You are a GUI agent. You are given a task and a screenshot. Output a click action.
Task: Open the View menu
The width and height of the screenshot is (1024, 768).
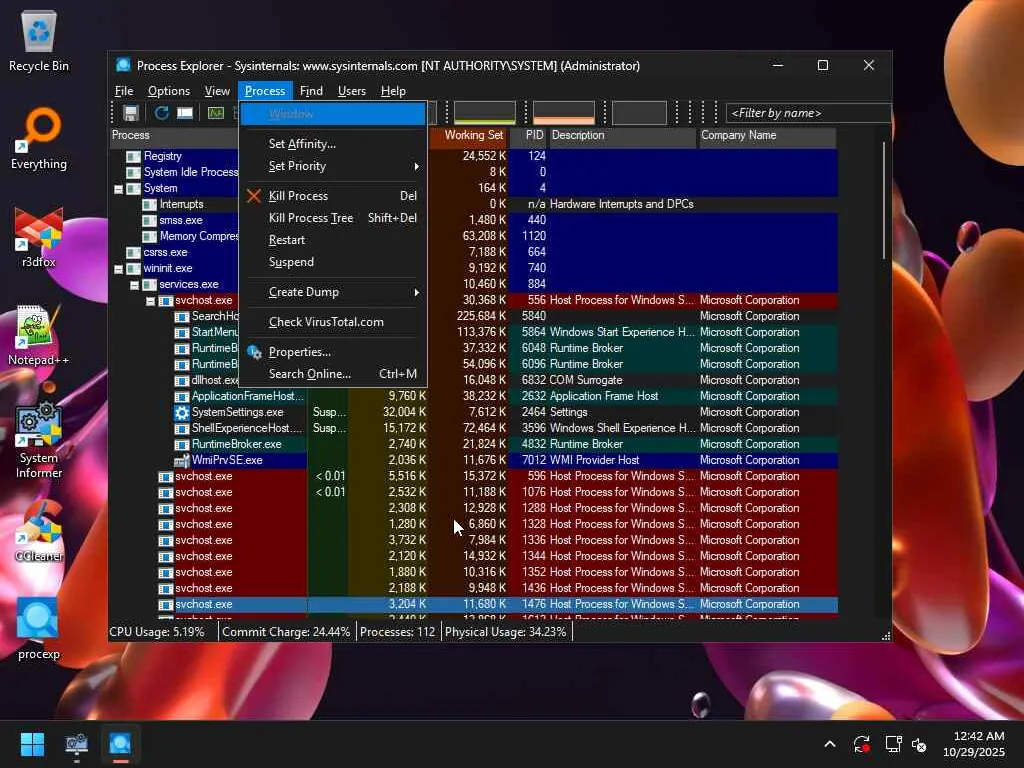click(x=217, y=91)
